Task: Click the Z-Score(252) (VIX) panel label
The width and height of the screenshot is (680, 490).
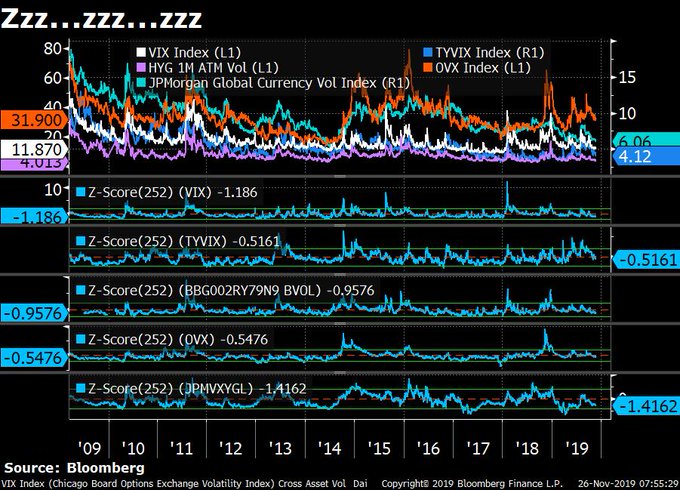Action: 173,192
